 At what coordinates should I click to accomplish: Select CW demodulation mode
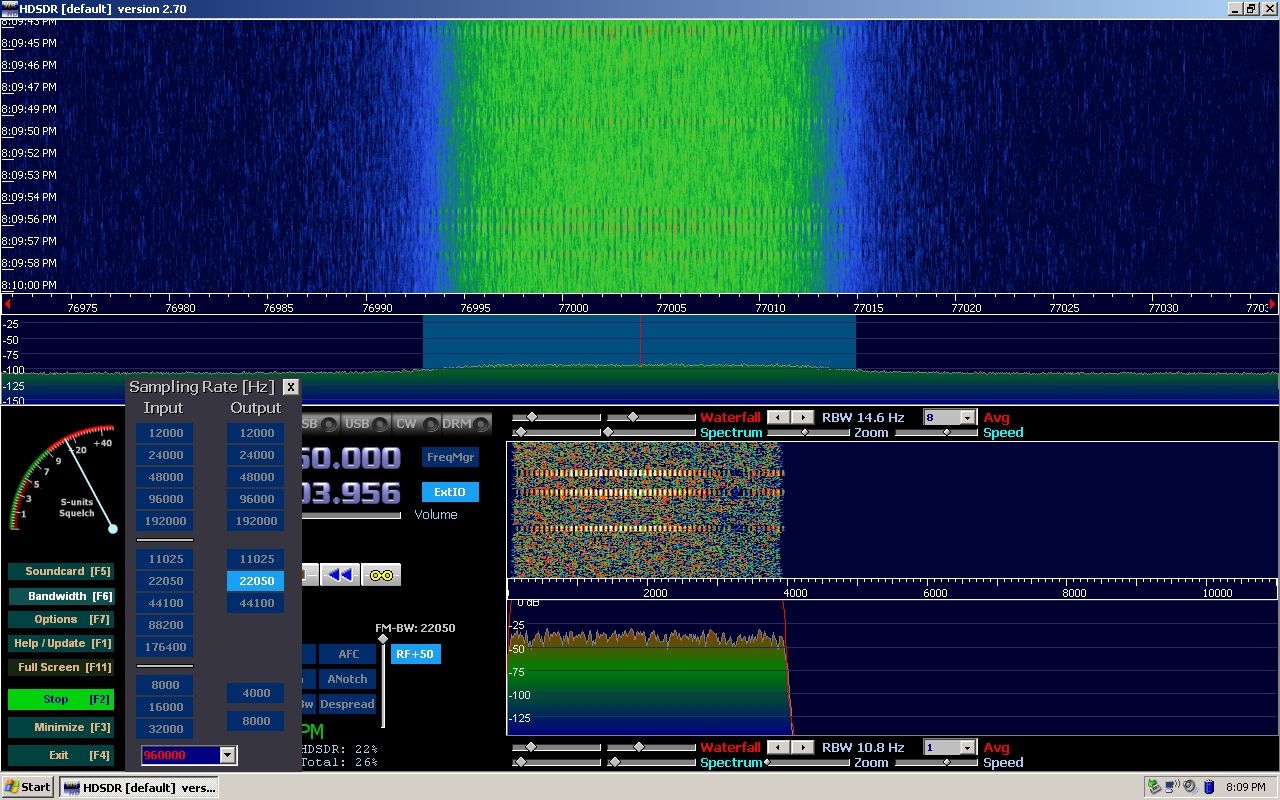coord(417,424)
